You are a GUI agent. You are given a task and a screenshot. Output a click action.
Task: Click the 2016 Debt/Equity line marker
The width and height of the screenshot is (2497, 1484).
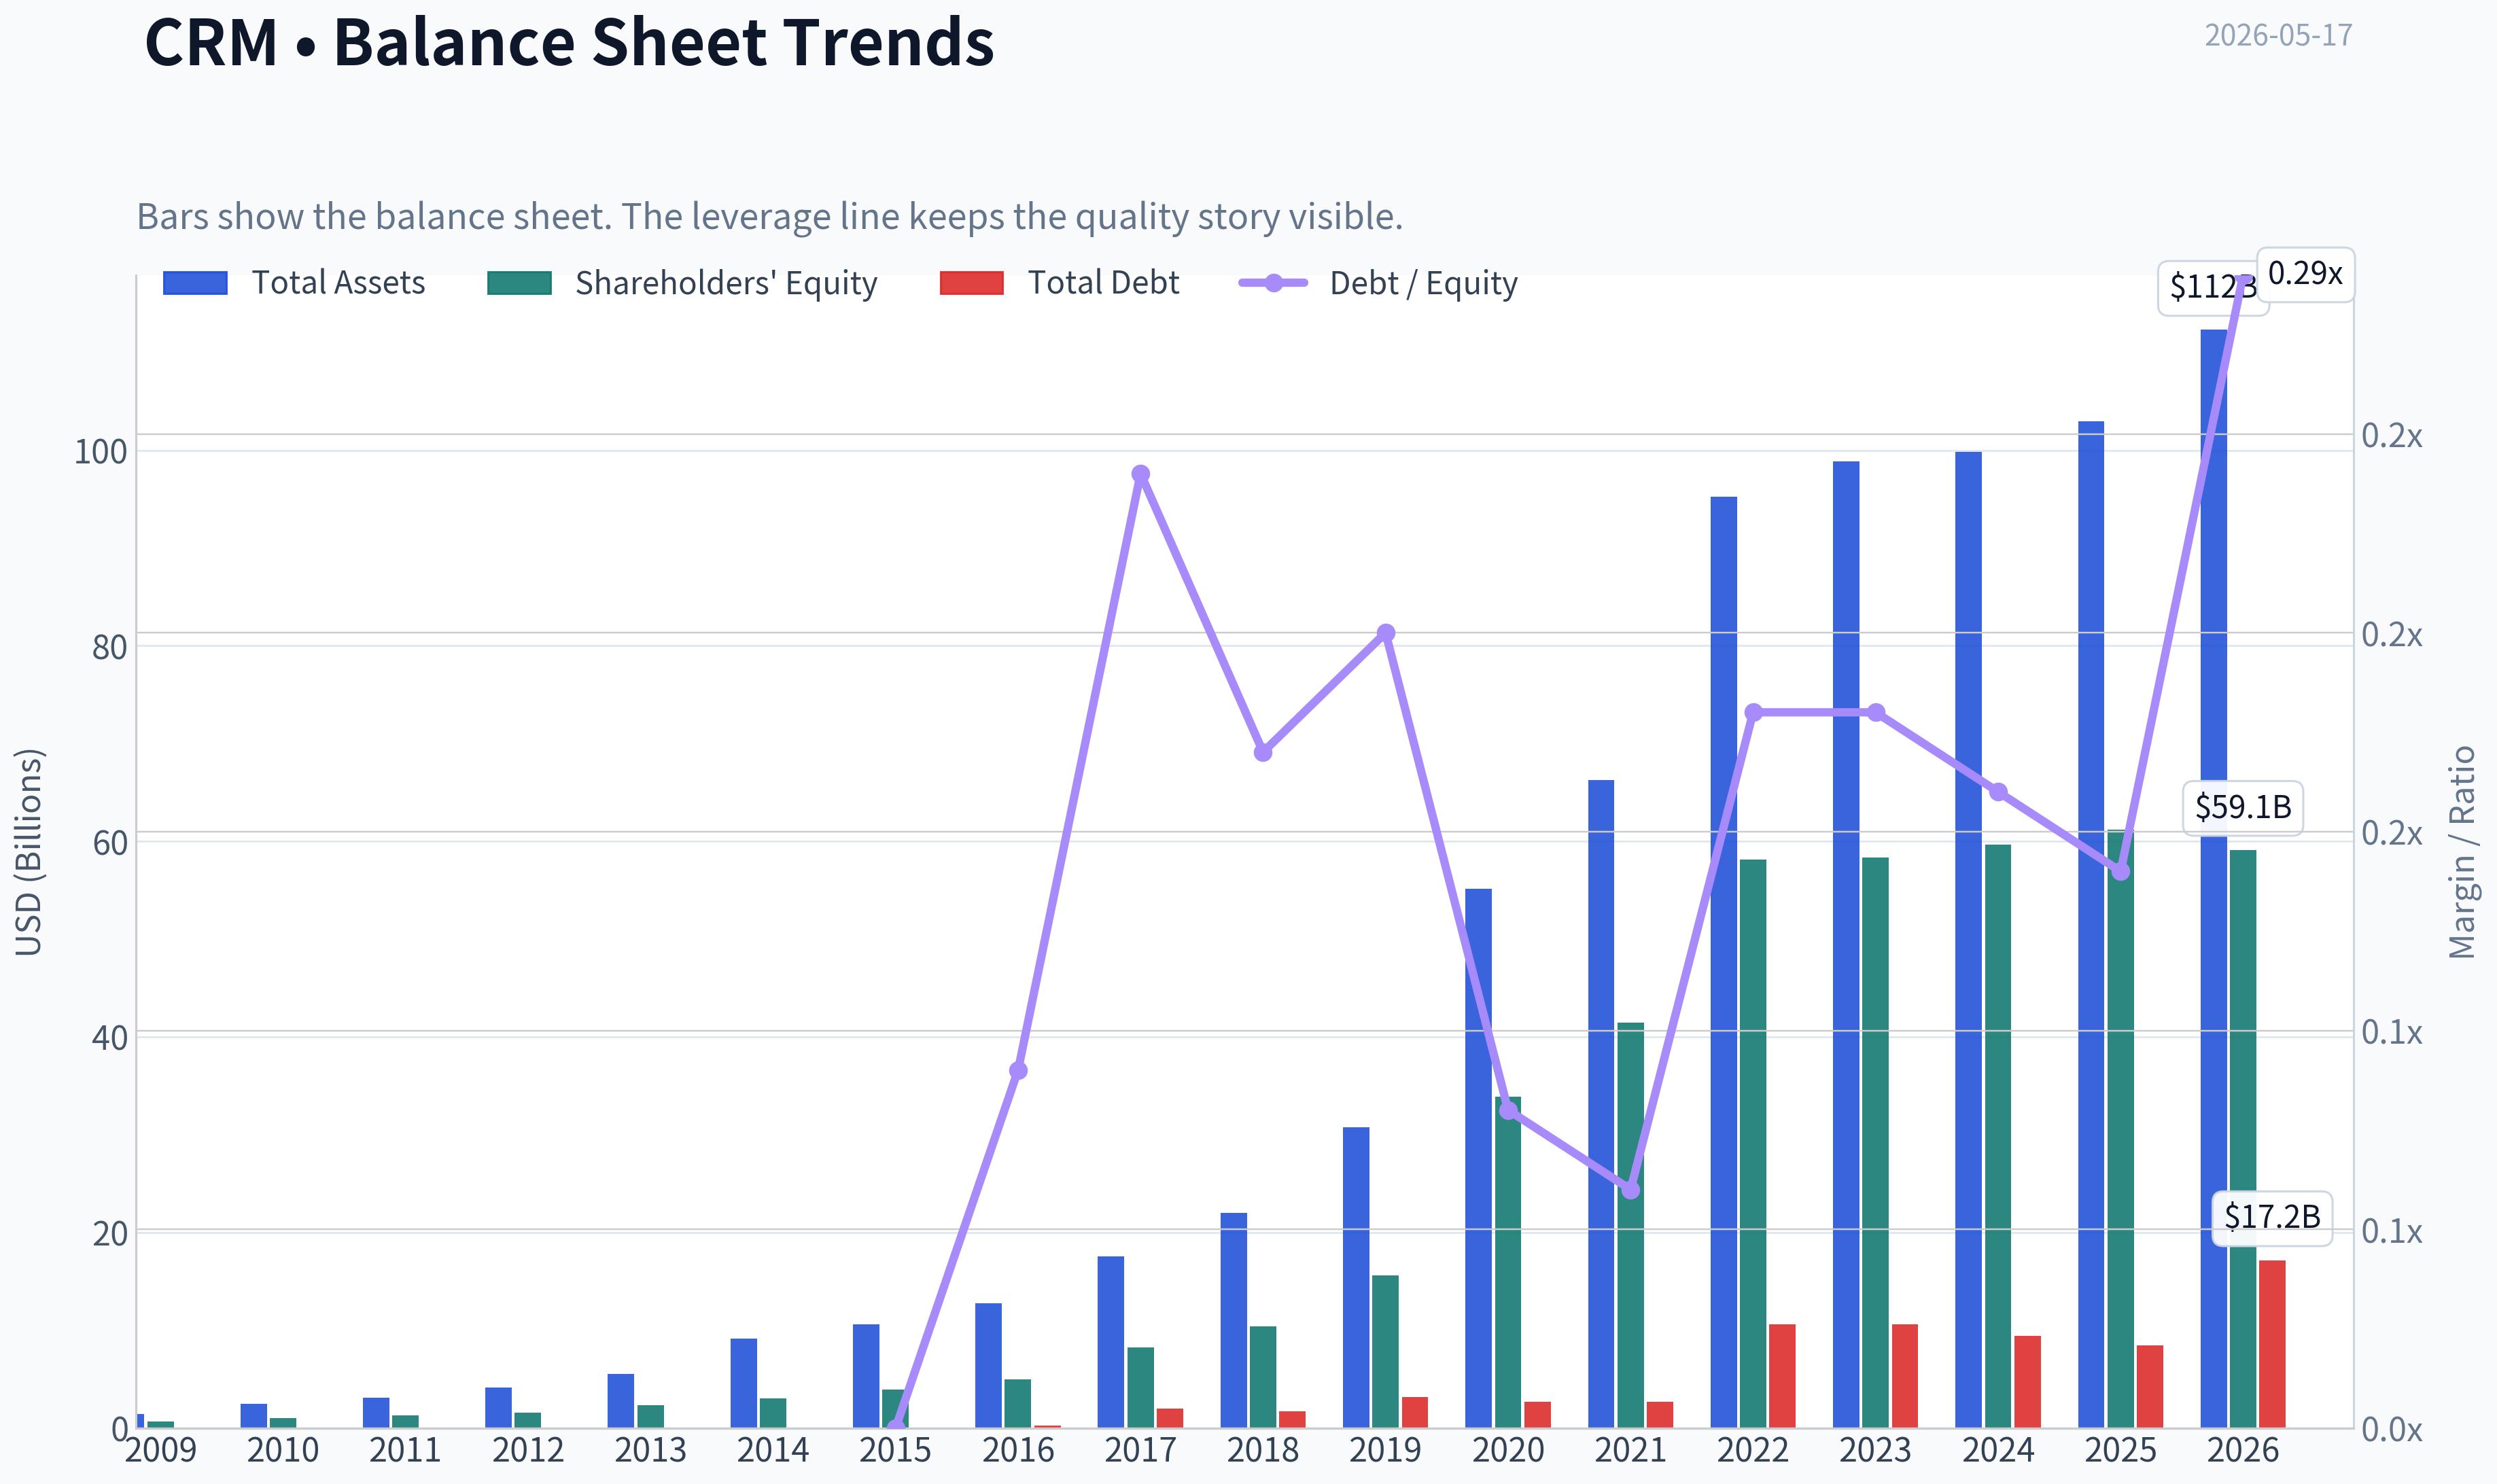[x=1018, y=1071]
